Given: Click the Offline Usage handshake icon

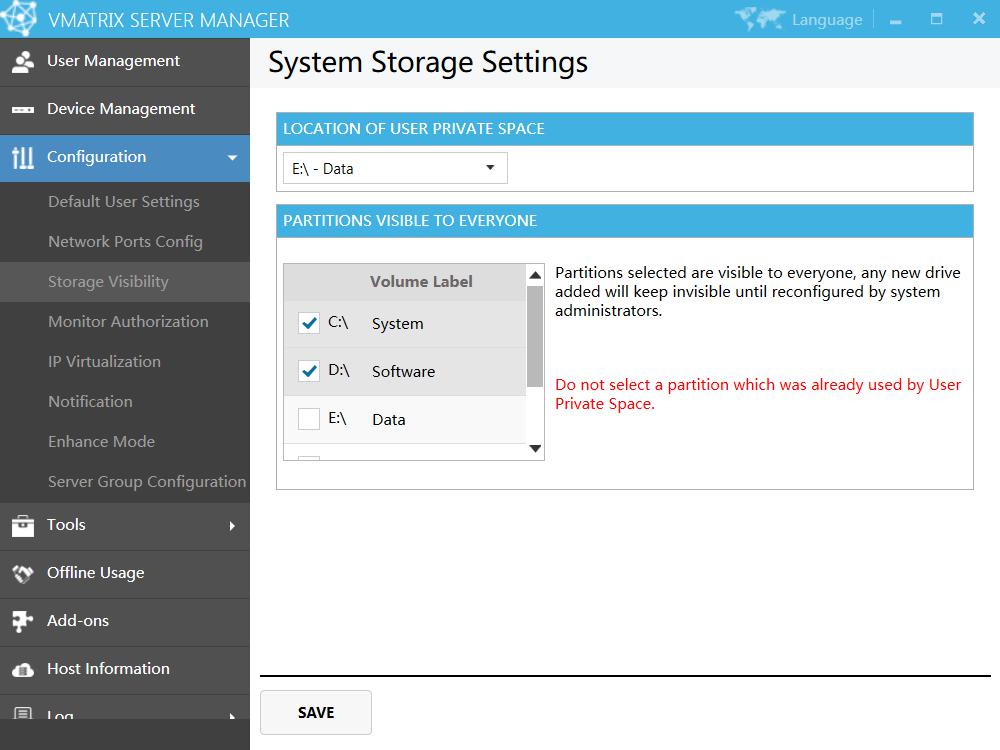Looking at the screenshot, I should (x=23, y=574).
